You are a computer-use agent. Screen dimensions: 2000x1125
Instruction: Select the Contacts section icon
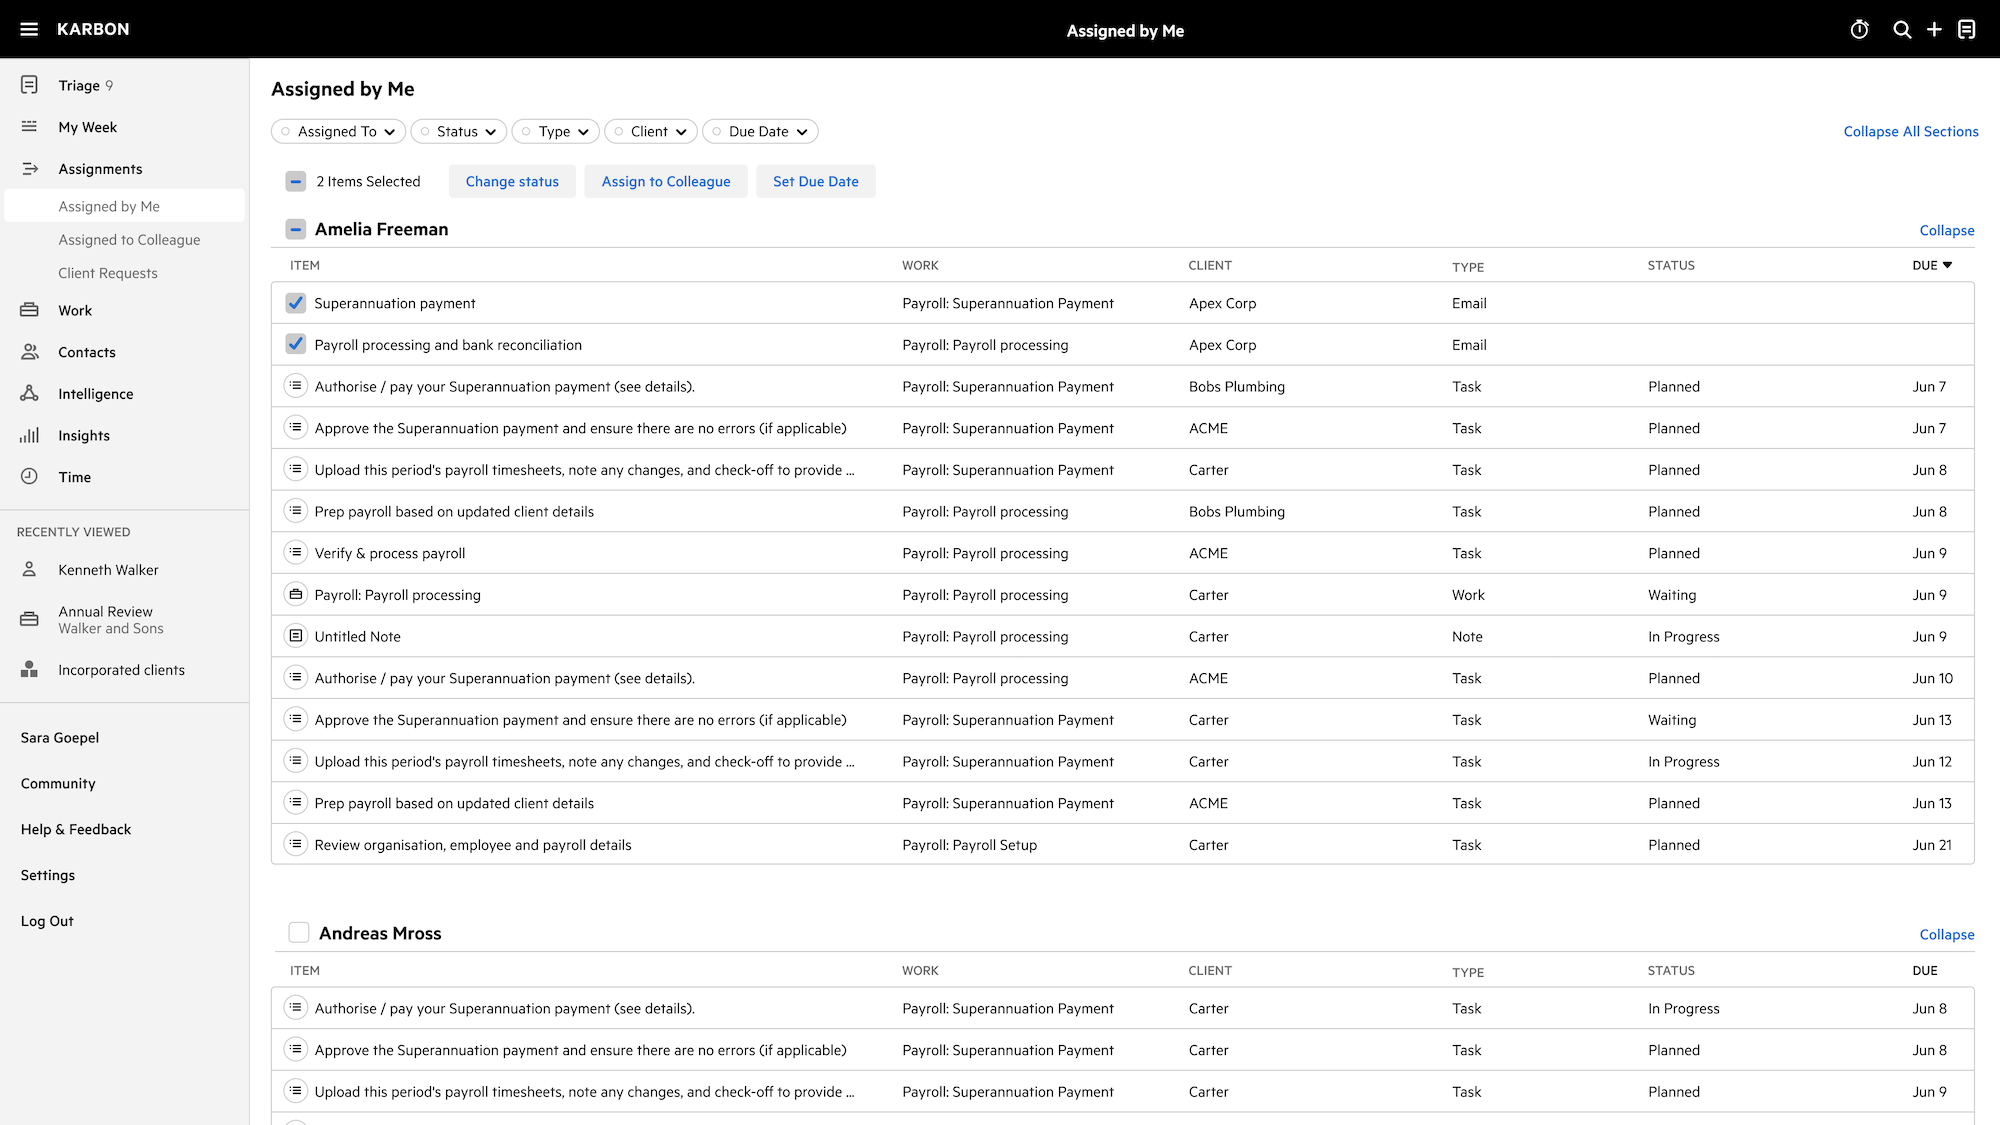(x=30, y=350)
